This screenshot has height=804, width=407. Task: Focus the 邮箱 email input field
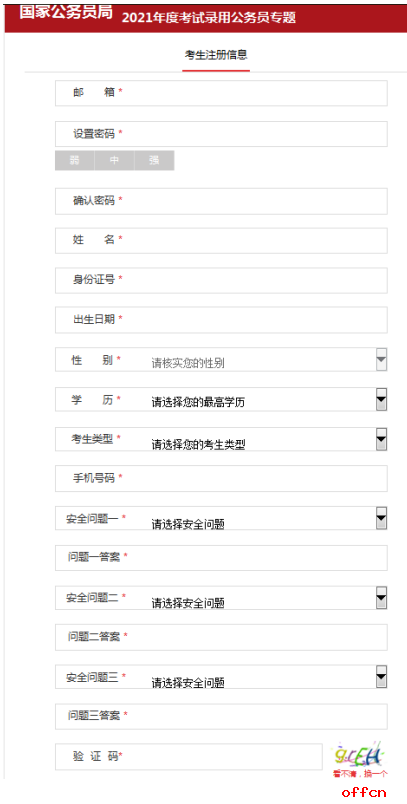221,93
